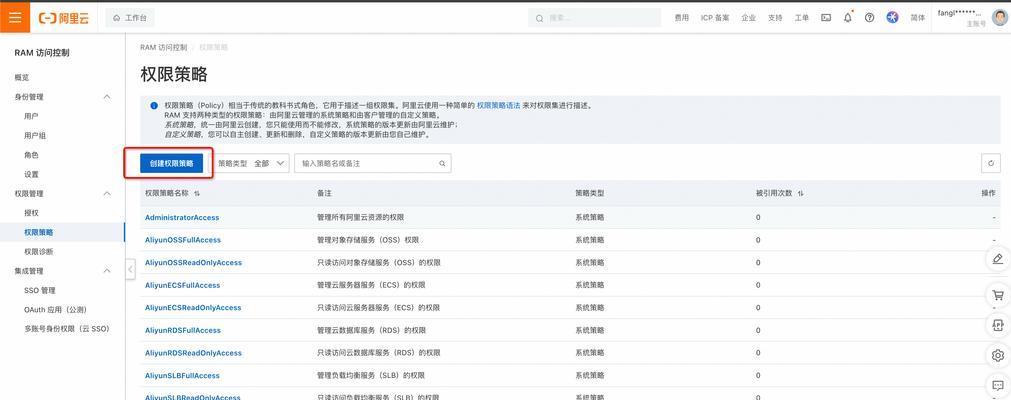Open the floating settings gear icon
Viewport: 1011px width, 400px height.
tap(998, 355)
